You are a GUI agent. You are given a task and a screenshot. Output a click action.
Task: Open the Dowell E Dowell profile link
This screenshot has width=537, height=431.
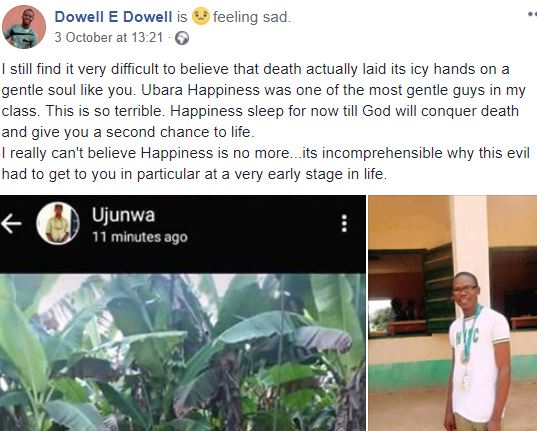coord(113,17)
